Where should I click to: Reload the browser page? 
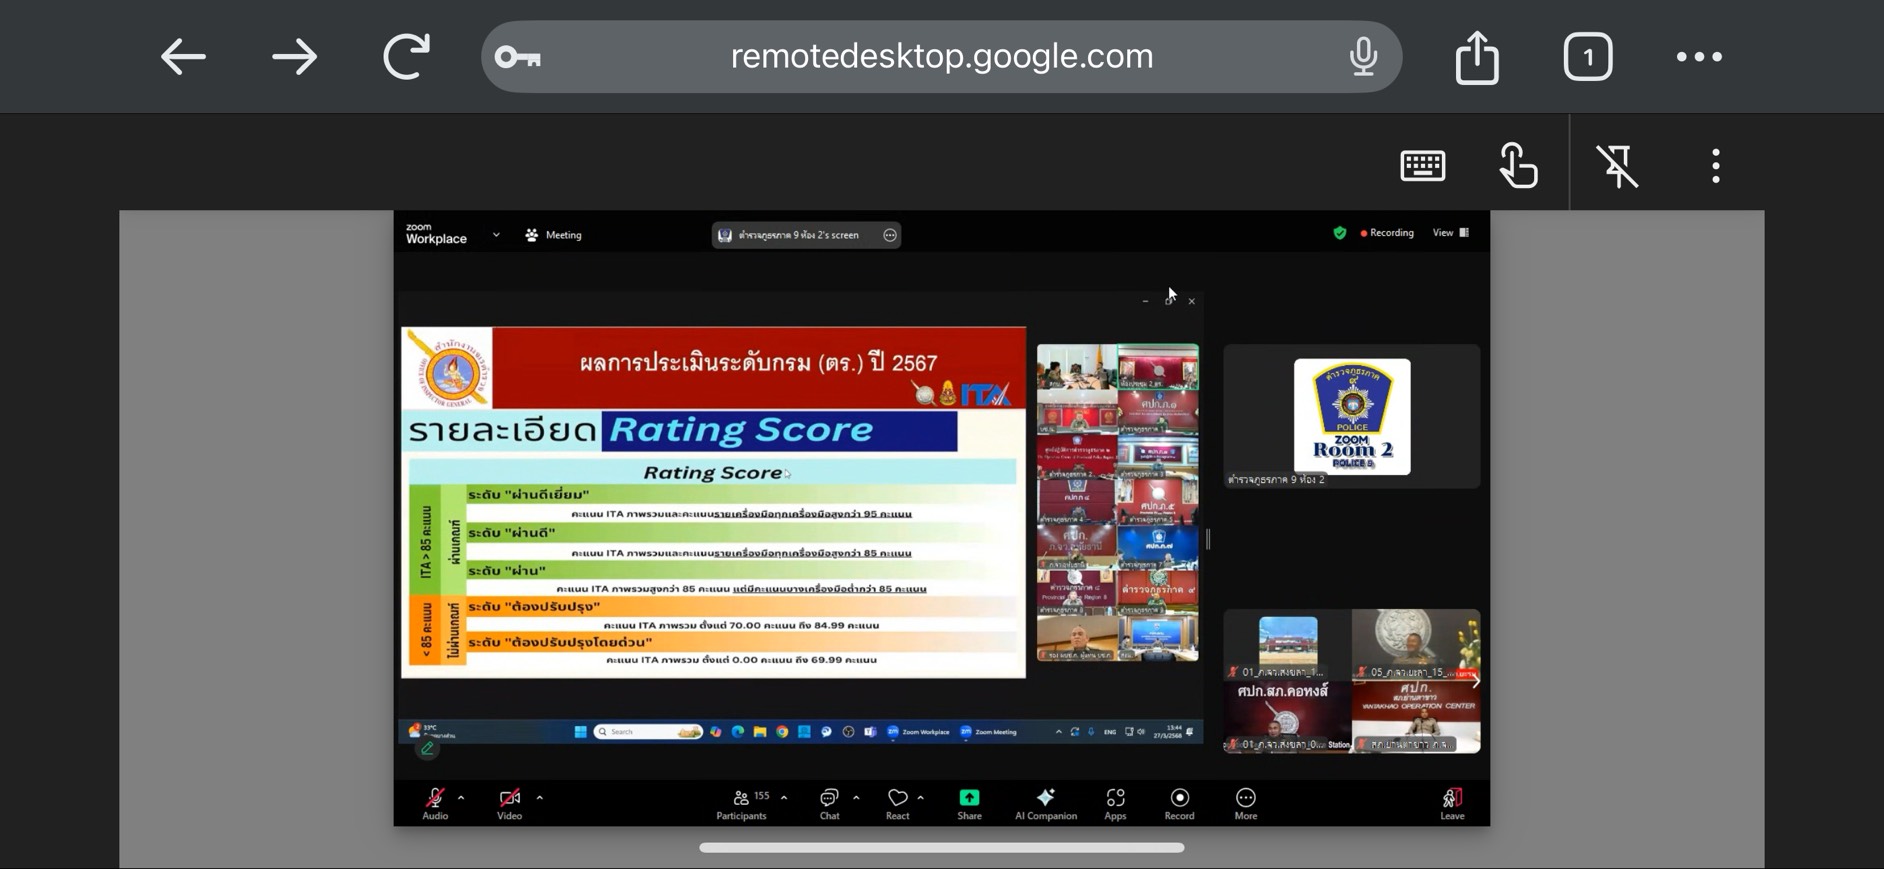(x=406, y=57)
